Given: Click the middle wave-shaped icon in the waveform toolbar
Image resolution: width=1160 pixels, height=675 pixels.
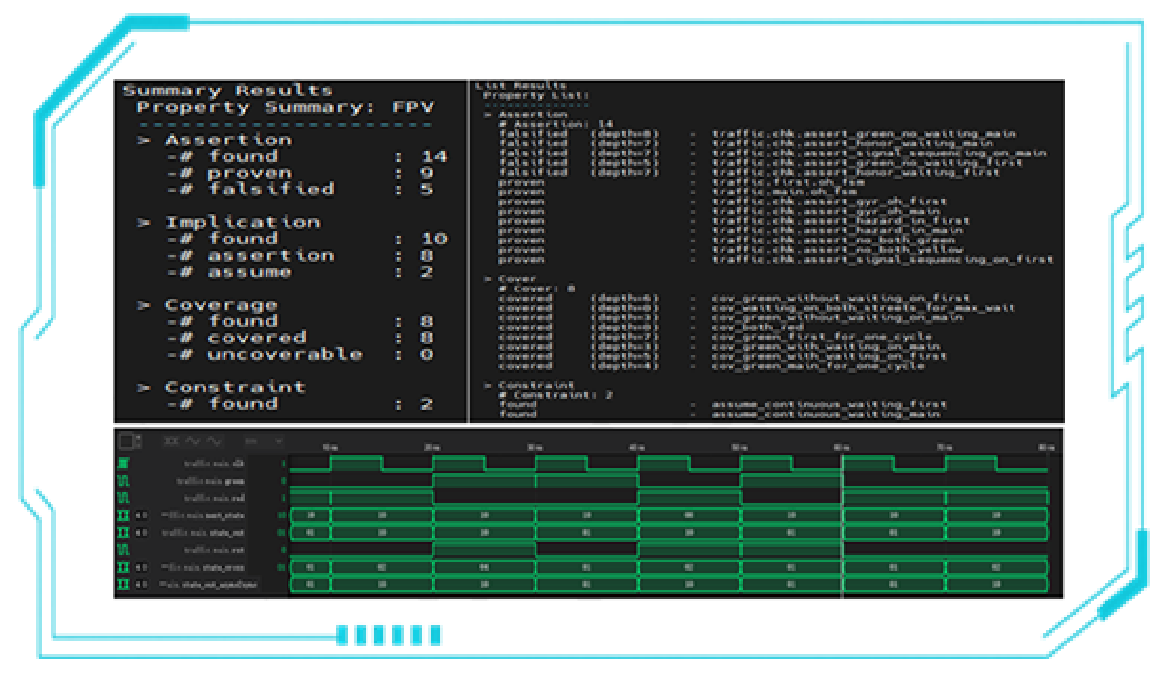Looking at the screenshot, I should tap(193, 441).
